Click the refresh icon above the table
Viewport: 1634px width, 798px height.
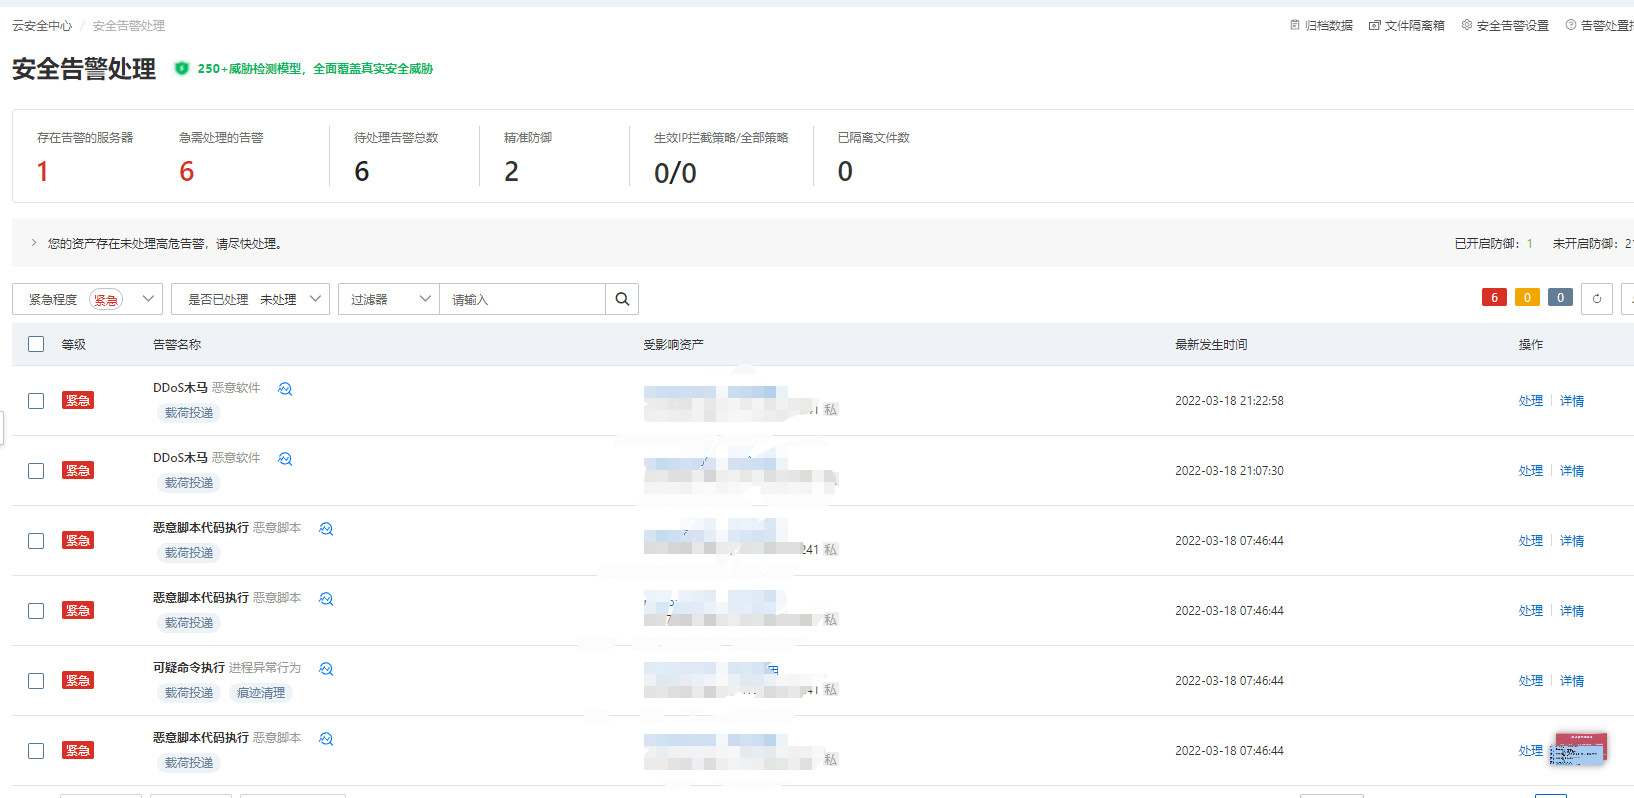coord(1597,299)
